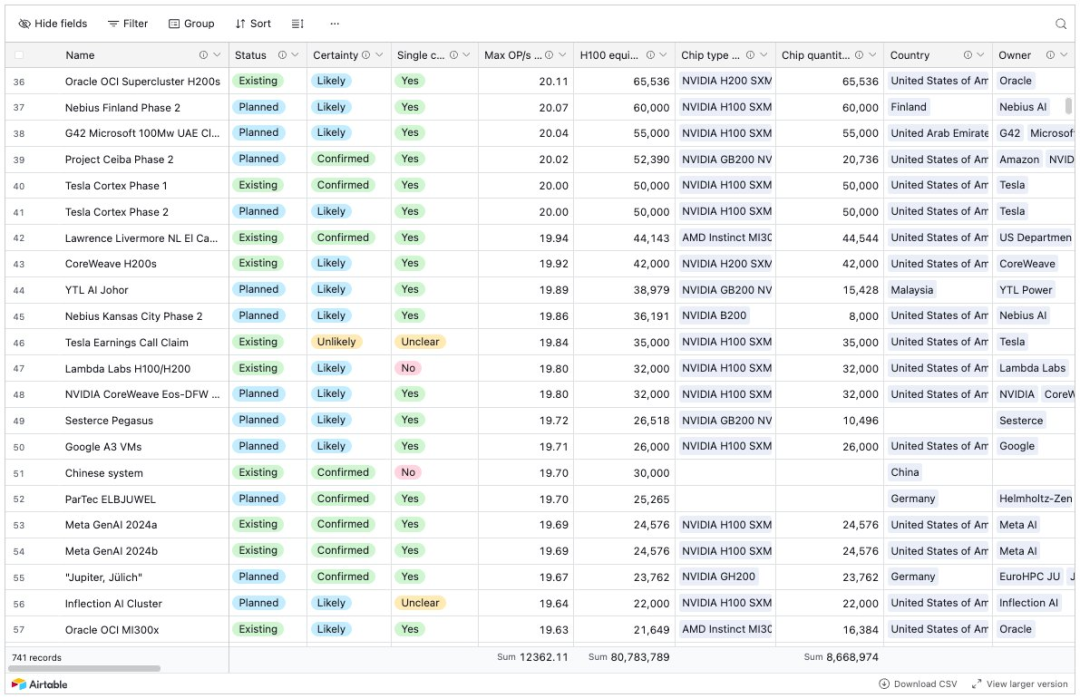Click the Airtable logo
Viewport: 1080px width, 698px height.
[x=40, y=684]
